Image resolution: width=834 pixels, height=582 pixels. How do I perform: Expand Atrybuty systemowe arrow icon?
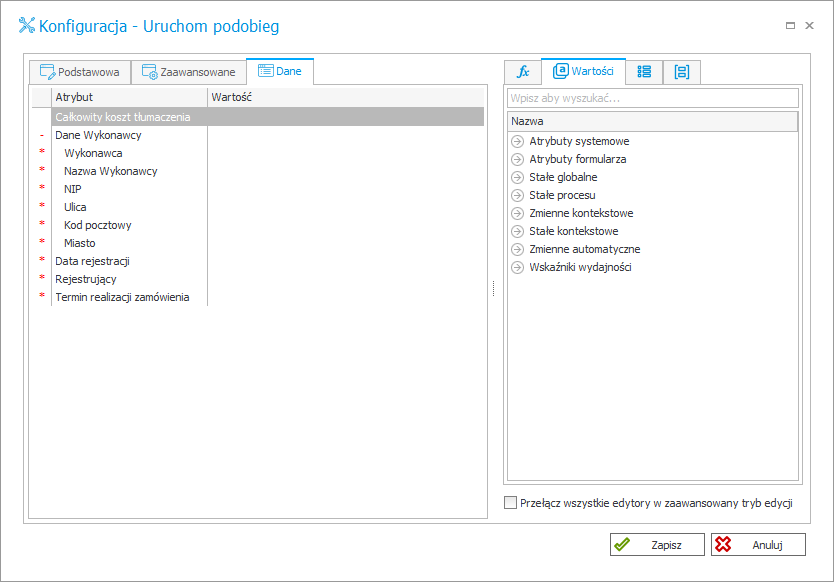pyautogui.click(x=517, y=142)
